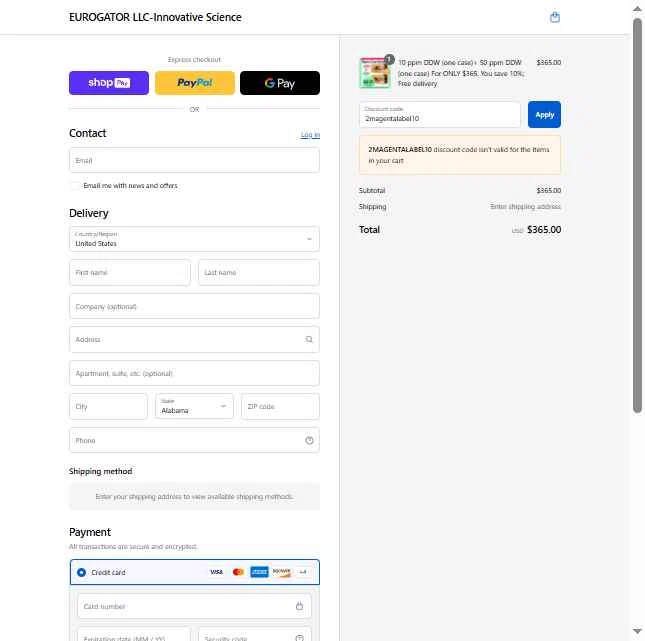
Task: Focus the Address field
Action: pyautogui.click(x=194, y=339)
